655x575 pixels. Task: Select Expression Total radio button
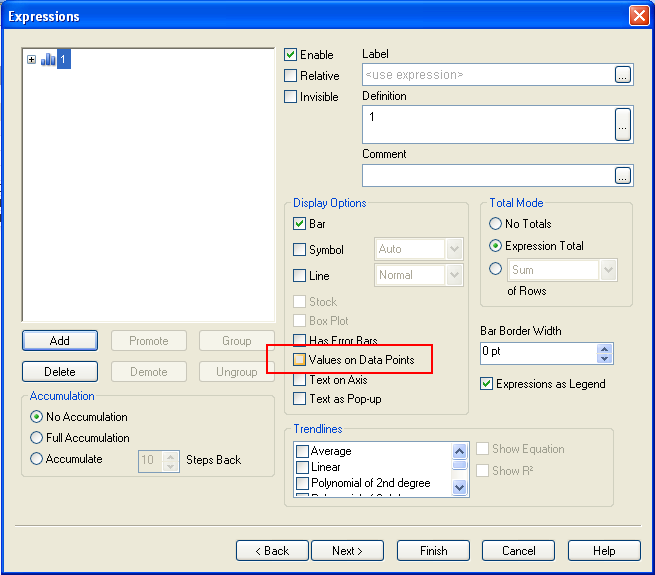[x=495, y=246]
